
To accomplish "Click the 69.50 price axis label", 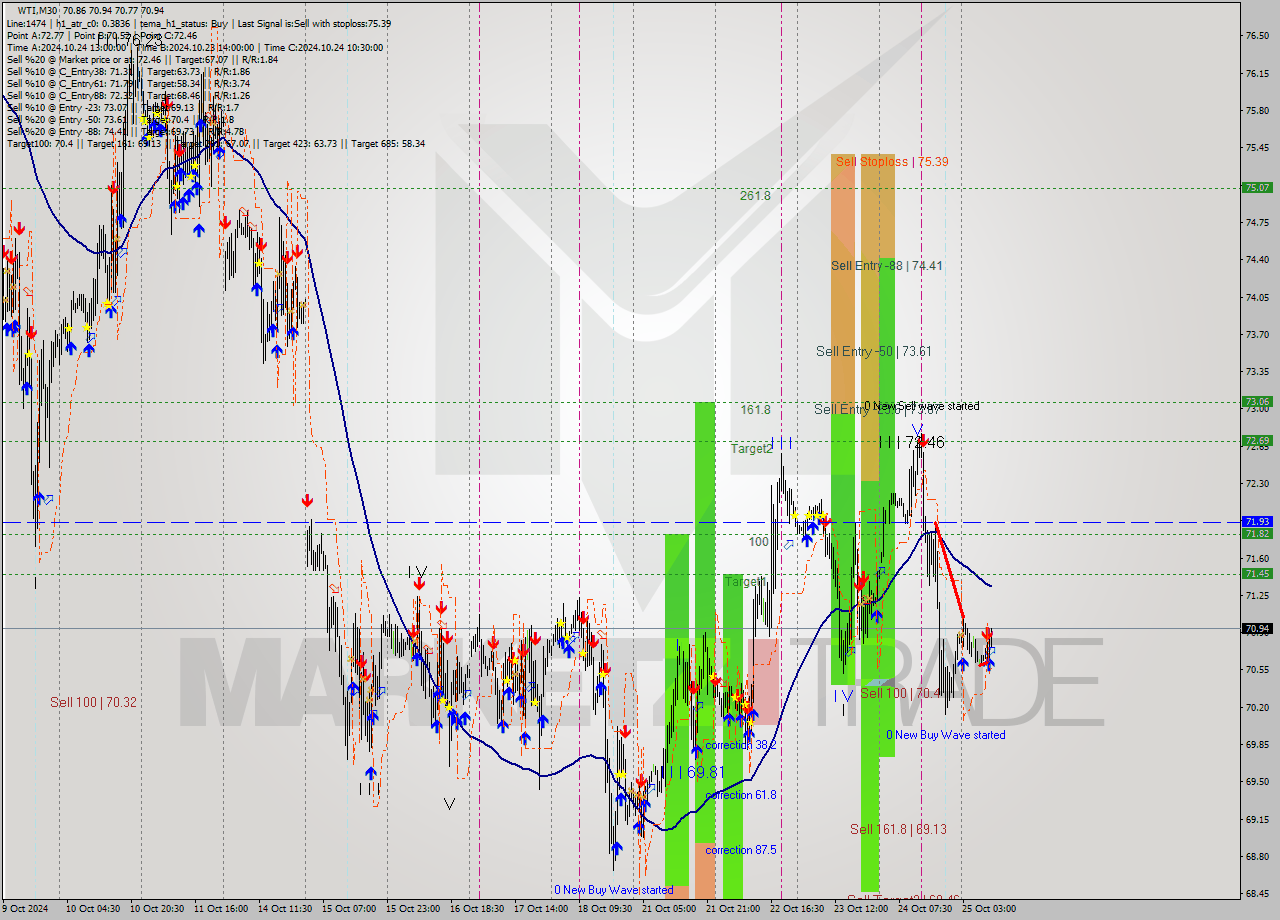I will tap(1257, 782).
